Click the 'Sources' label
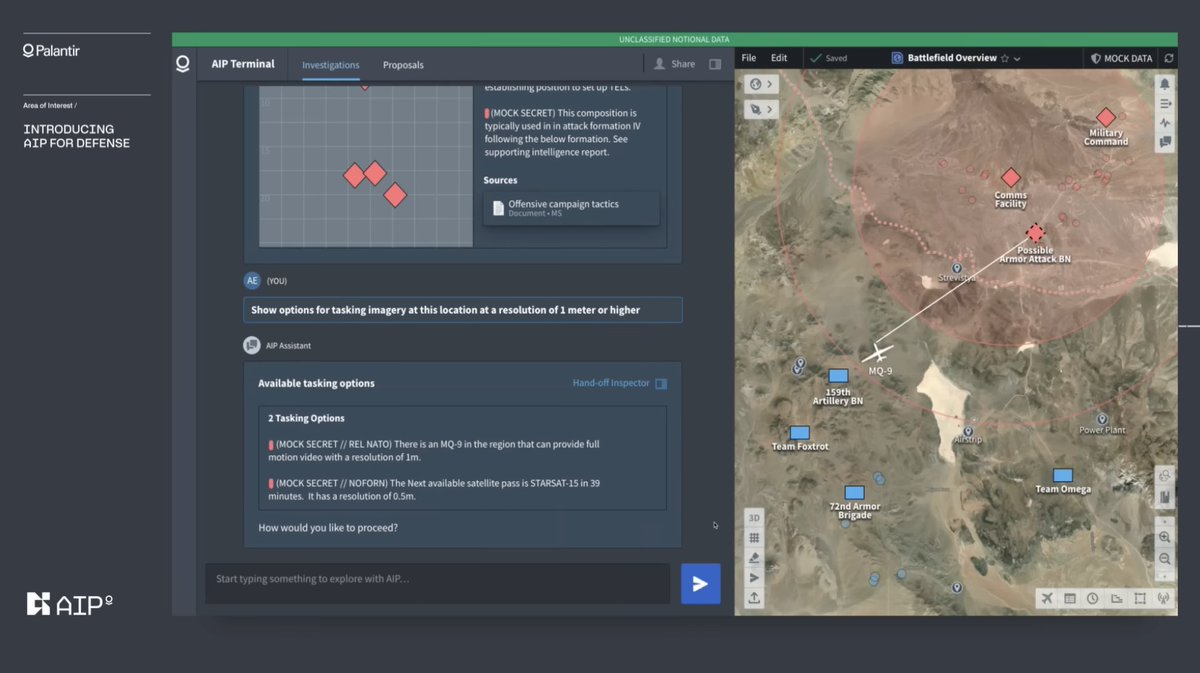Screen dimensions: 1200x673 click(500, 180)
